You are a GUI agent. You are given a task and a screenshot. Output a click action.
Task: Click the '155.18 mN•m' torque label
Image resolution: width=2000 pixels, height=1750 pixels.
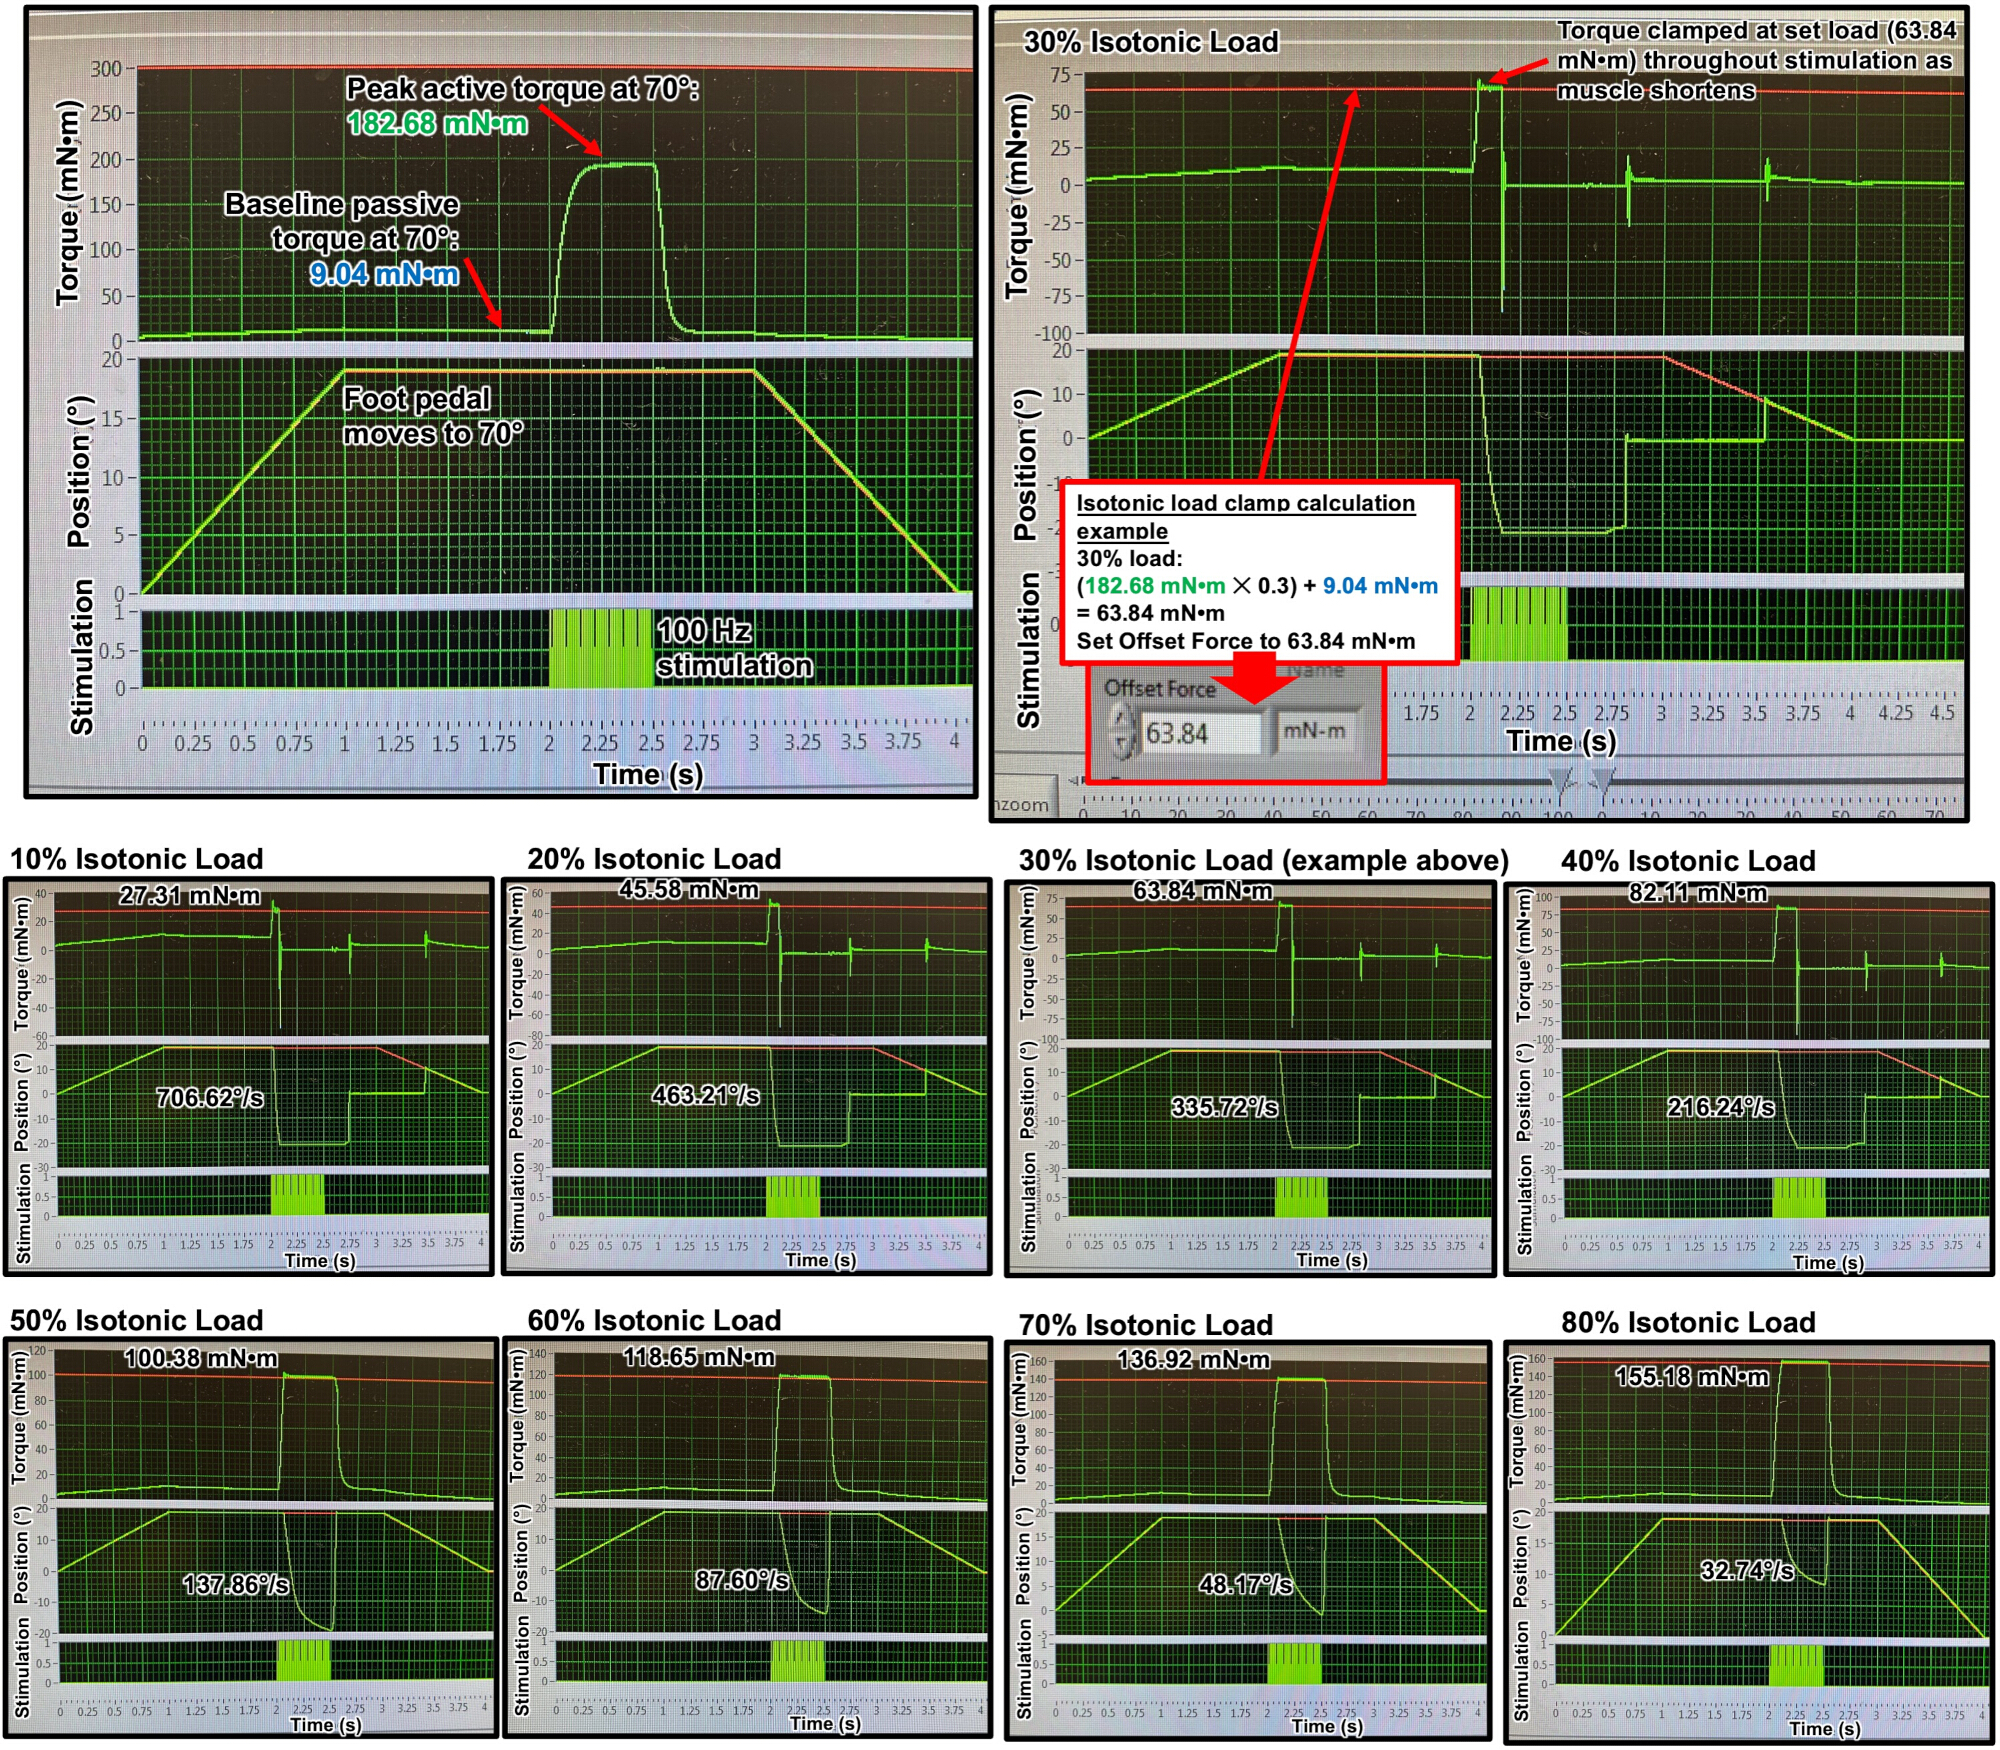[1692, 1377]
